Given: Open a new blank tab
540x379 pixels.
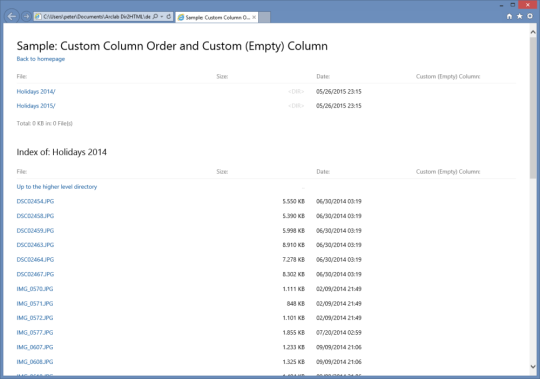Looking at the screenshot, I should click(x=264, y=17).
